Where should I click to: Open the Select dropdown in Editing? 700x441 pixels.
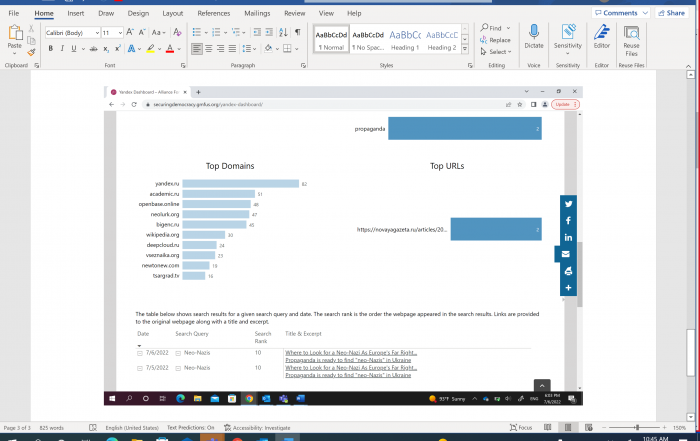click(496, 52)
